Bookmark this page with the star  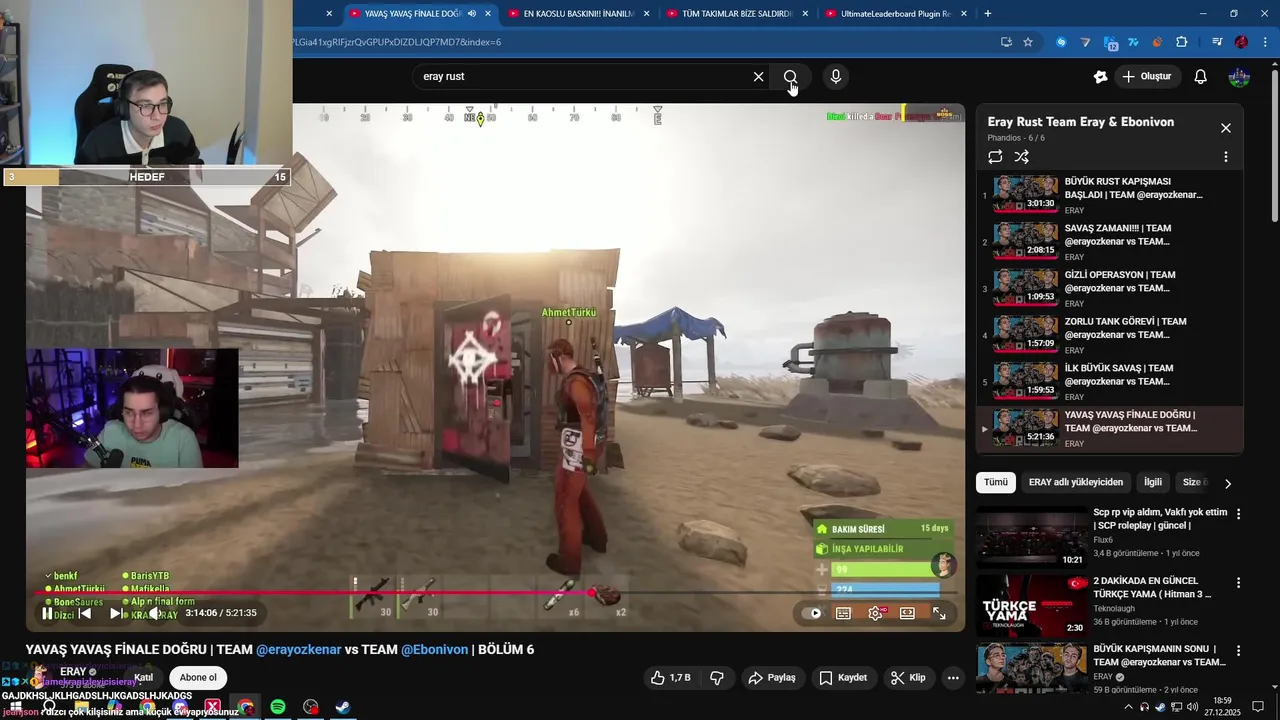(1028, 42)
